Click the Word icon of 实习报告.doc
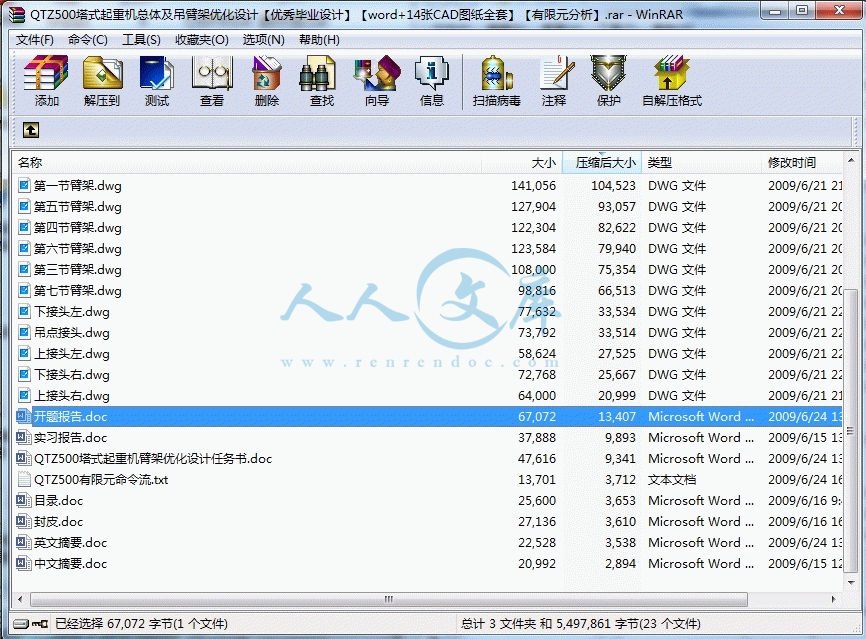 pos(24,437)
